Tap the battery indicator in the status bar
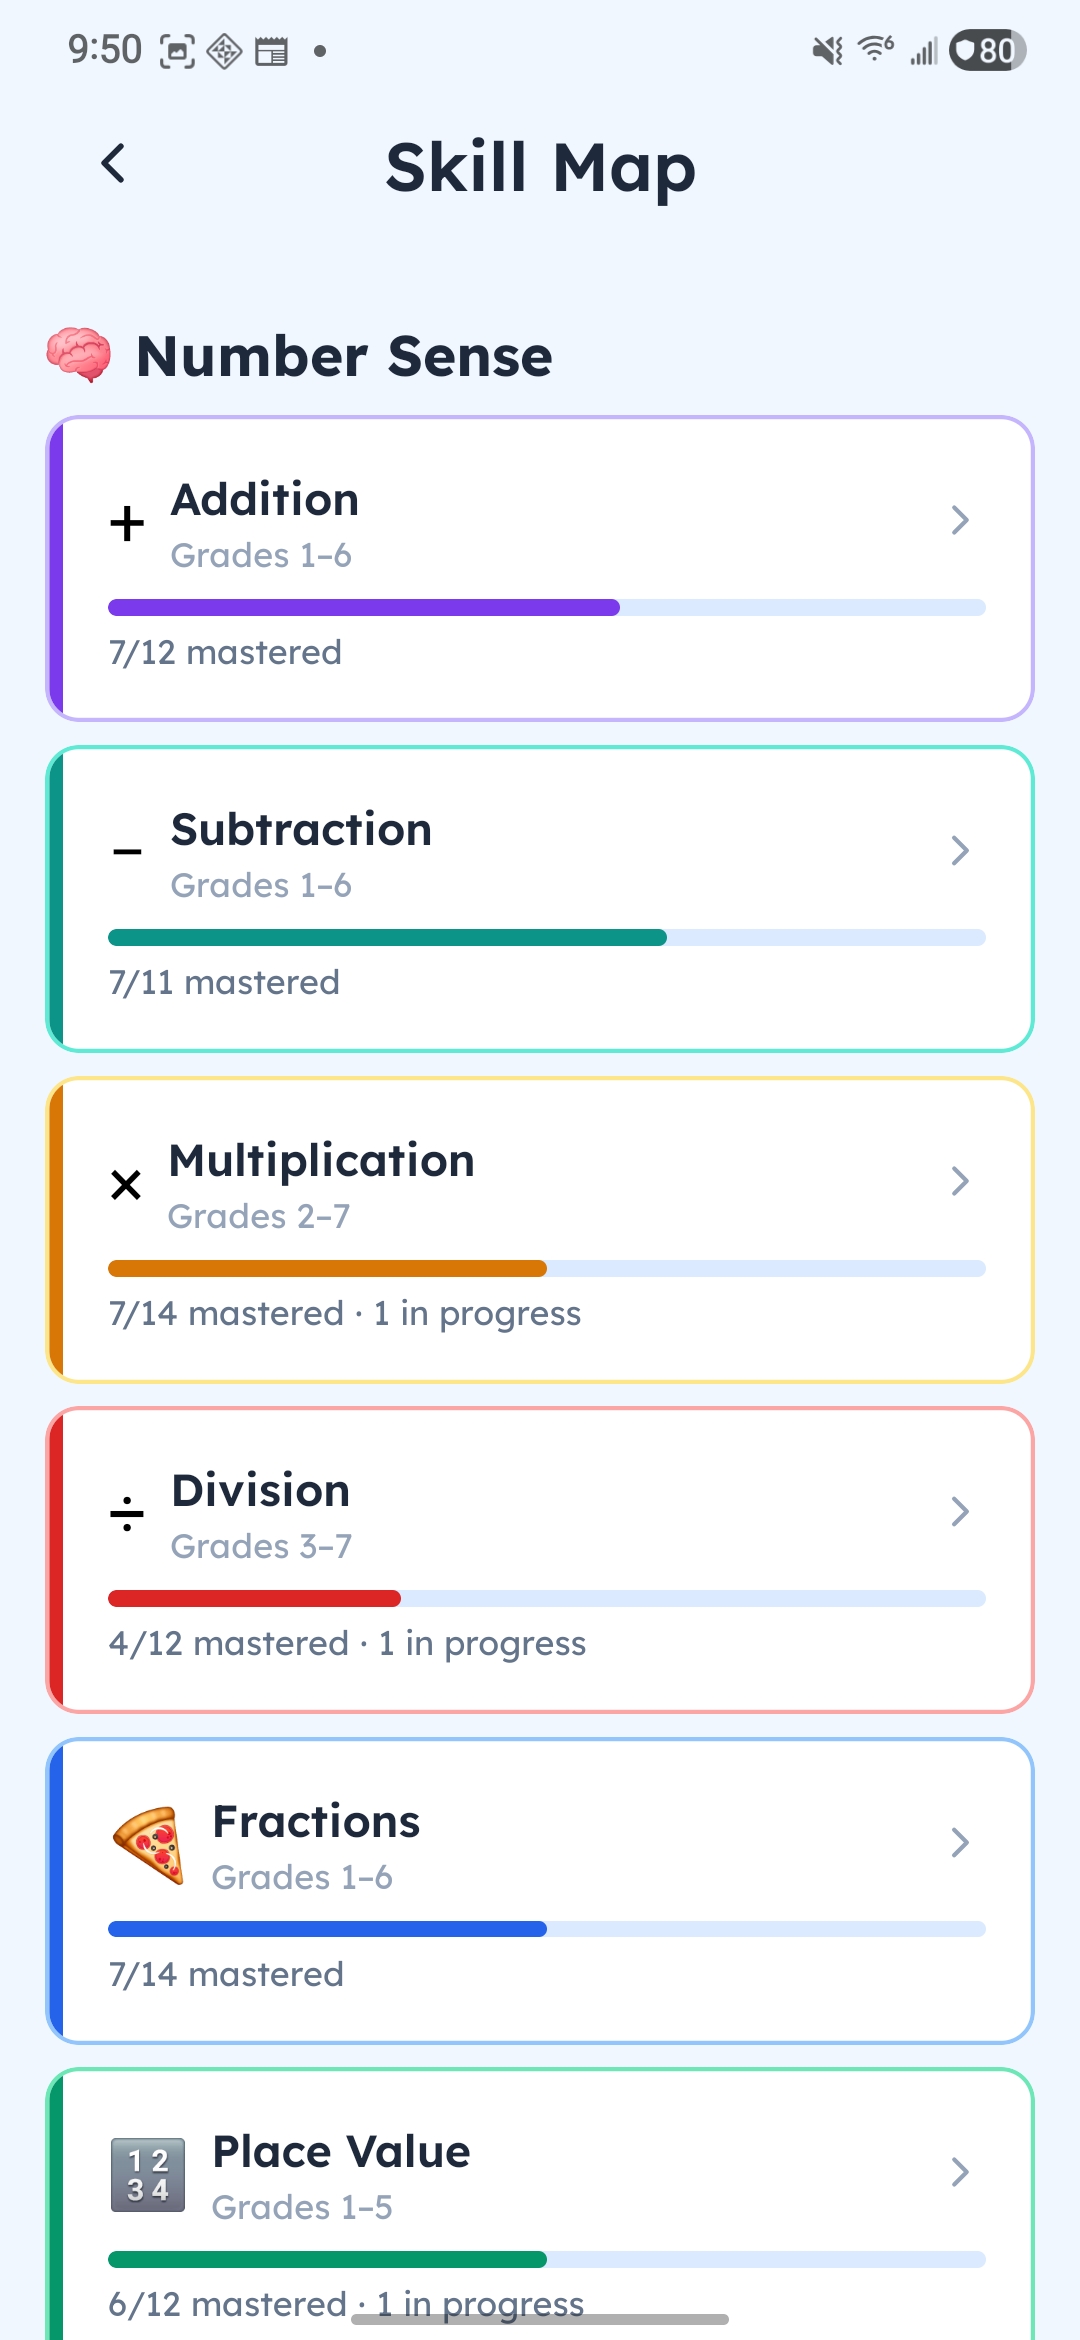This screenshot has width=1080, height=2340. (x=986, y=50)
